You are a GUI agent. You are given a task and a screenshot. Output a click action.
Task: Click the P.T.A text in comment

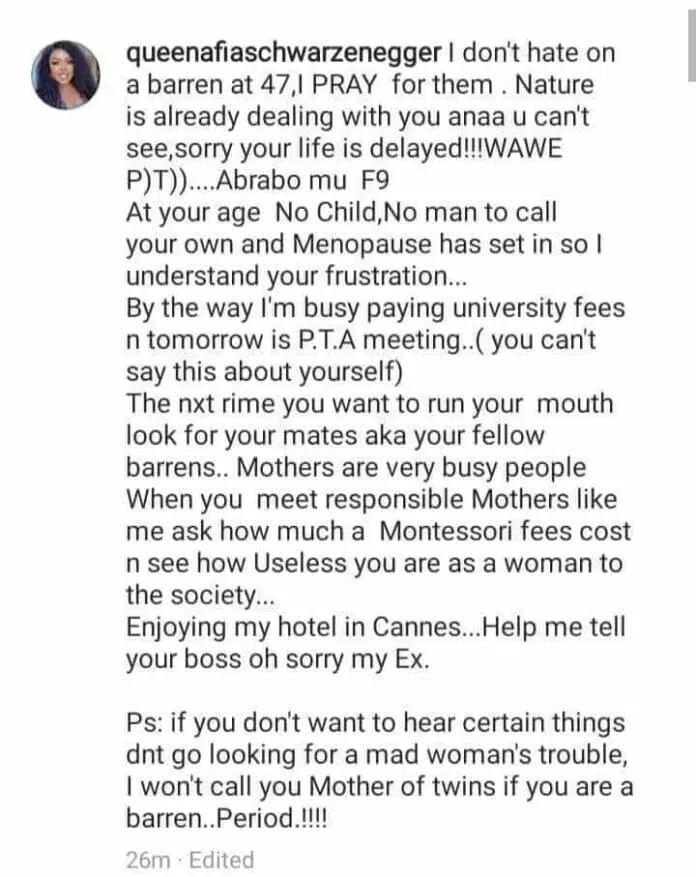(328, 340)
